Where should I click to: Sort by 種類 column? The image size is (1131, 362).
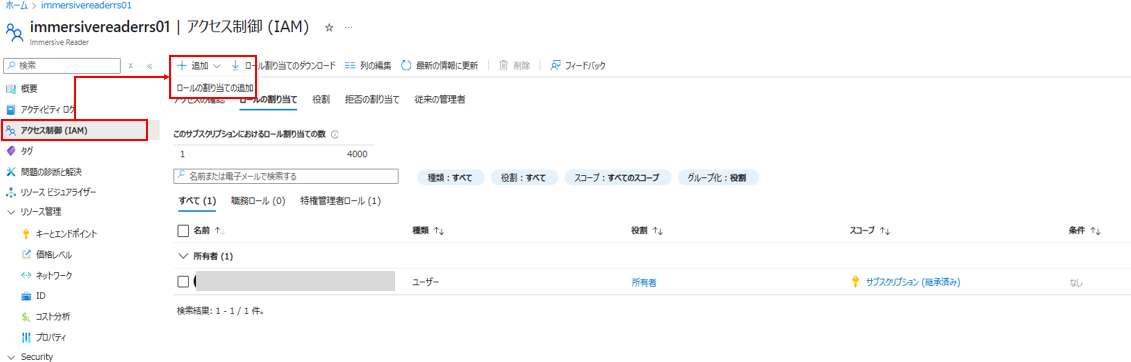pyautogui.click(x=428, y=231)
